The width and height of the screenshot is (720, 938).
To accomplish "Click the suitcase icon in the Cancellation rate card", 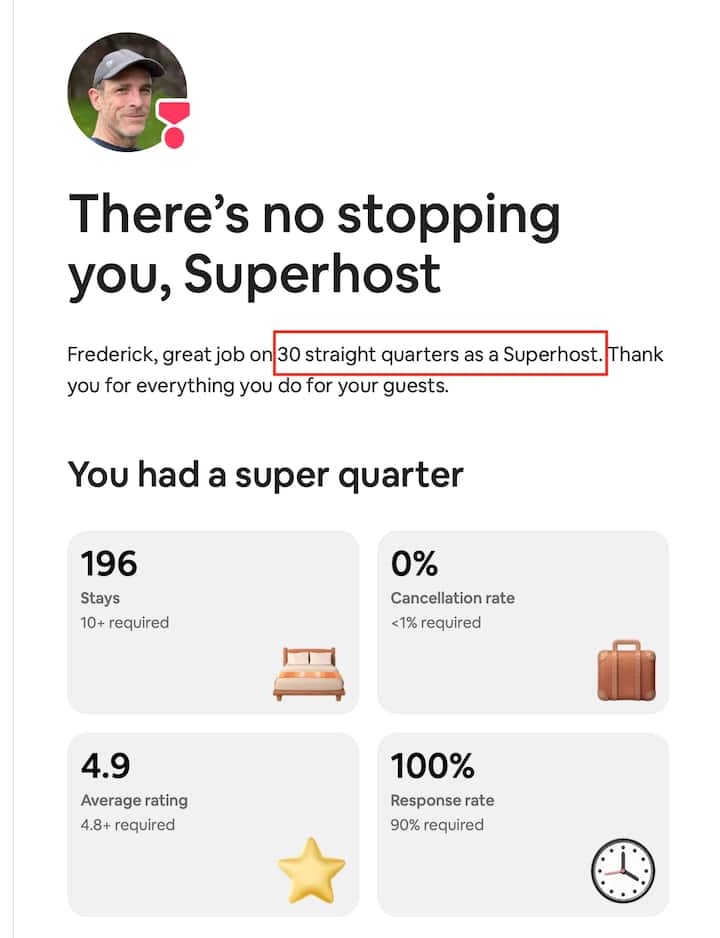I will point(626,670).
